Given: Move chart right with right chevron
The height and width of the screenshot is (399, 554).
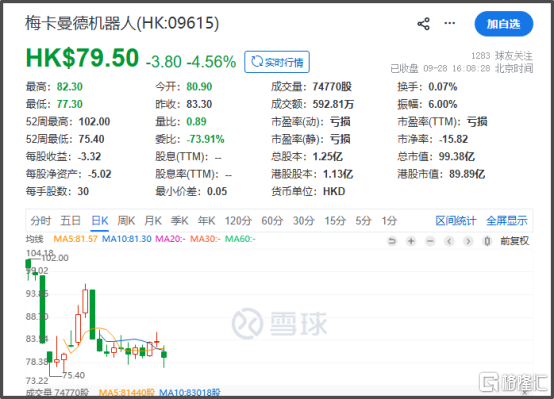Looking at the screenshot, I should (x=468, y=241).
